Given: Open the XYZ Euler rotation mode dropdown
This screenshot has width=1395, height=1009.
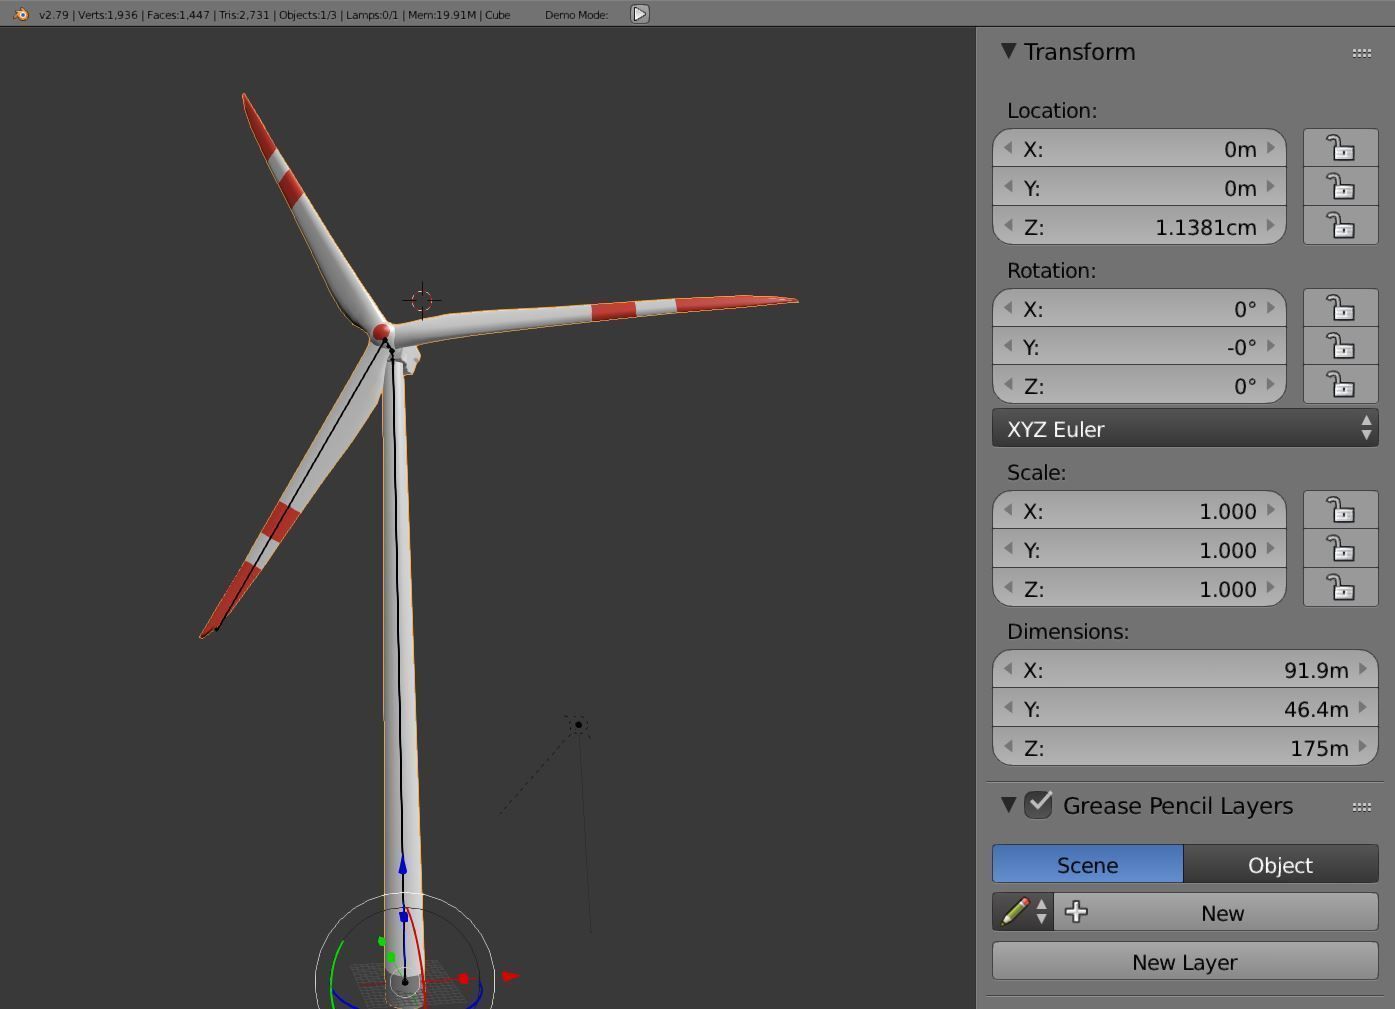Looking at the screenshot, I should click(x=1185, y=428).
